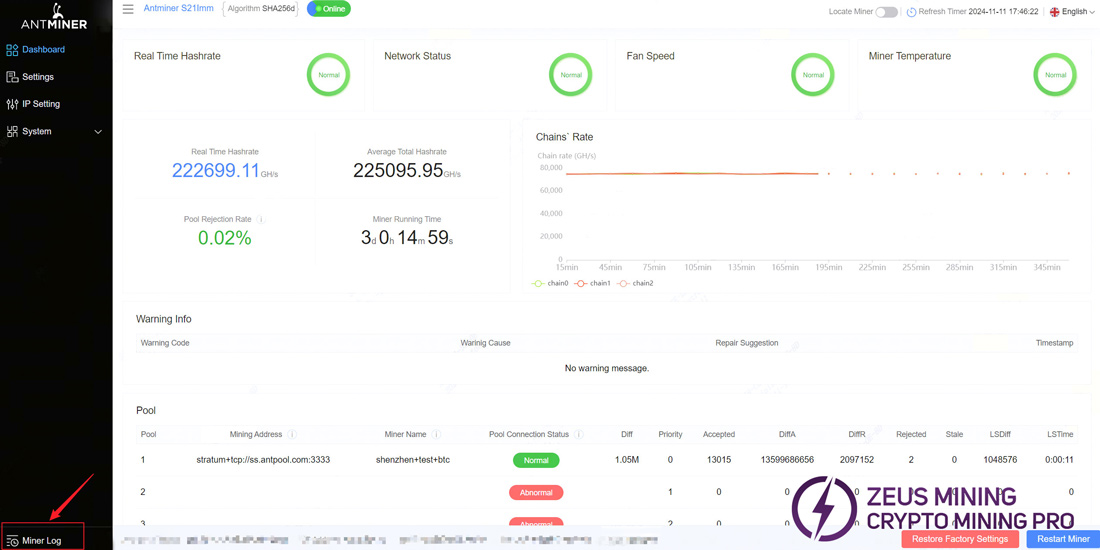1100x550 pixels.
Task: Click the Network Status Normal ring
Action: 571,74
